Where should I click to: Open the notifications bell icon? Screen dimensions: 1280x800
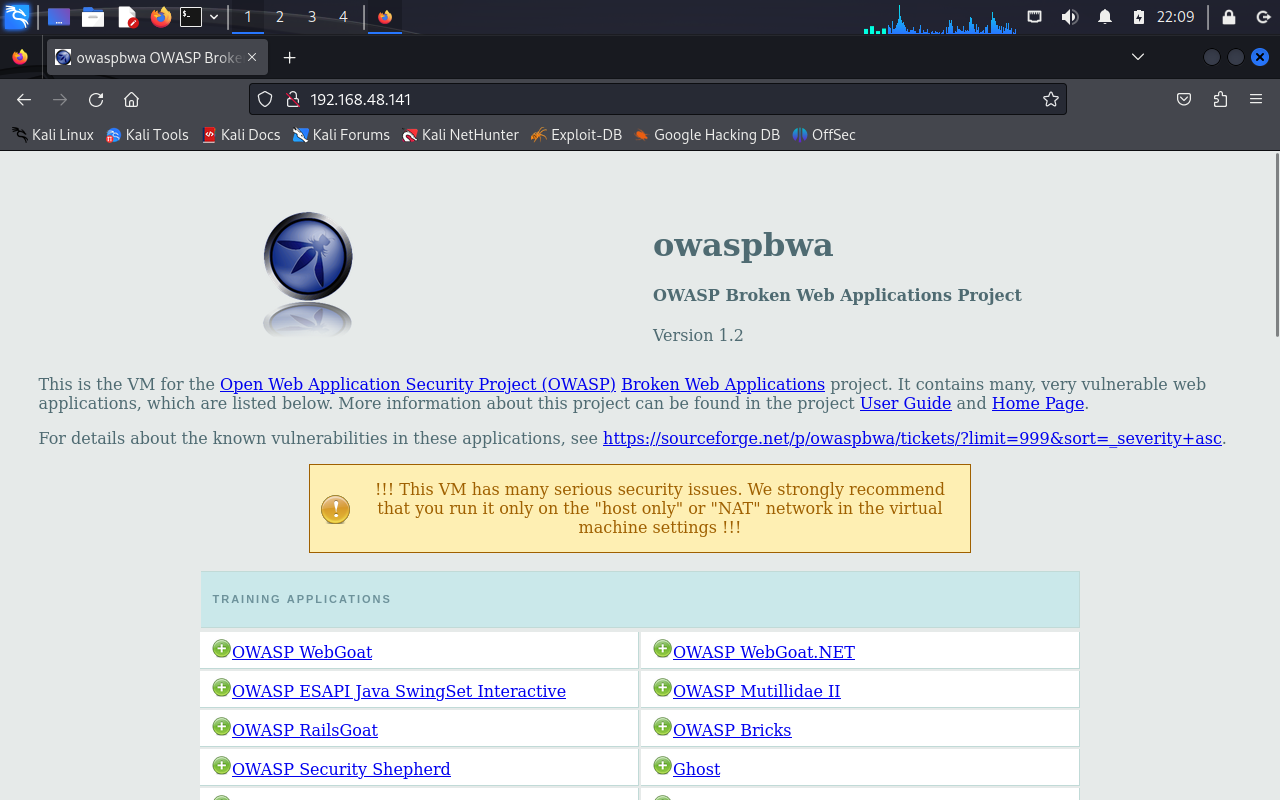pyautogui.click(x=1105, y=17)
